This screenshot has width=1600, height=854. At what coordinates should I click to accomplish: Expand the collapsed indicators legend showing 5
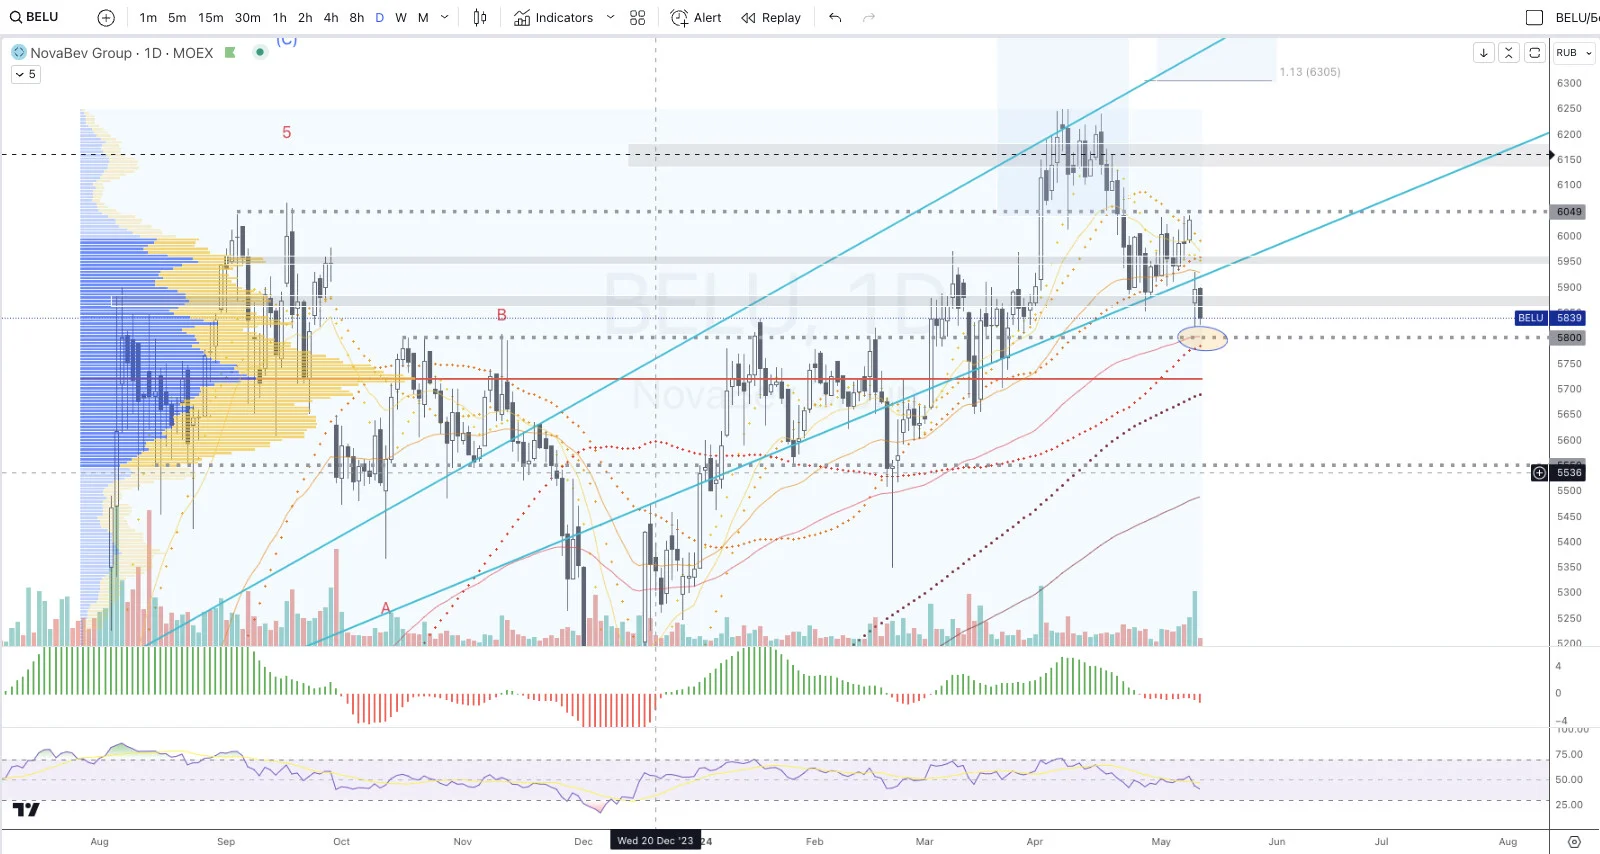click(26, 74)
